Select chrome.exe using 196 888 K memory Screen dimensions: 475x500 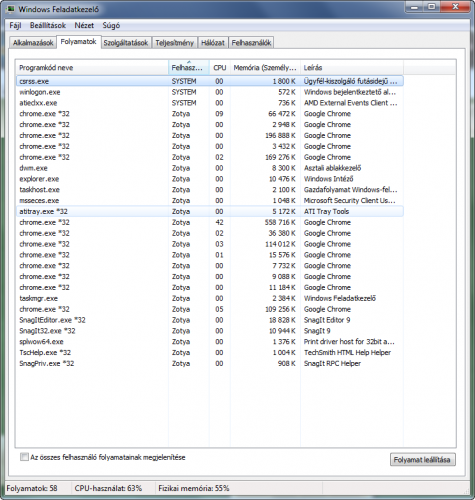(210, 135)
